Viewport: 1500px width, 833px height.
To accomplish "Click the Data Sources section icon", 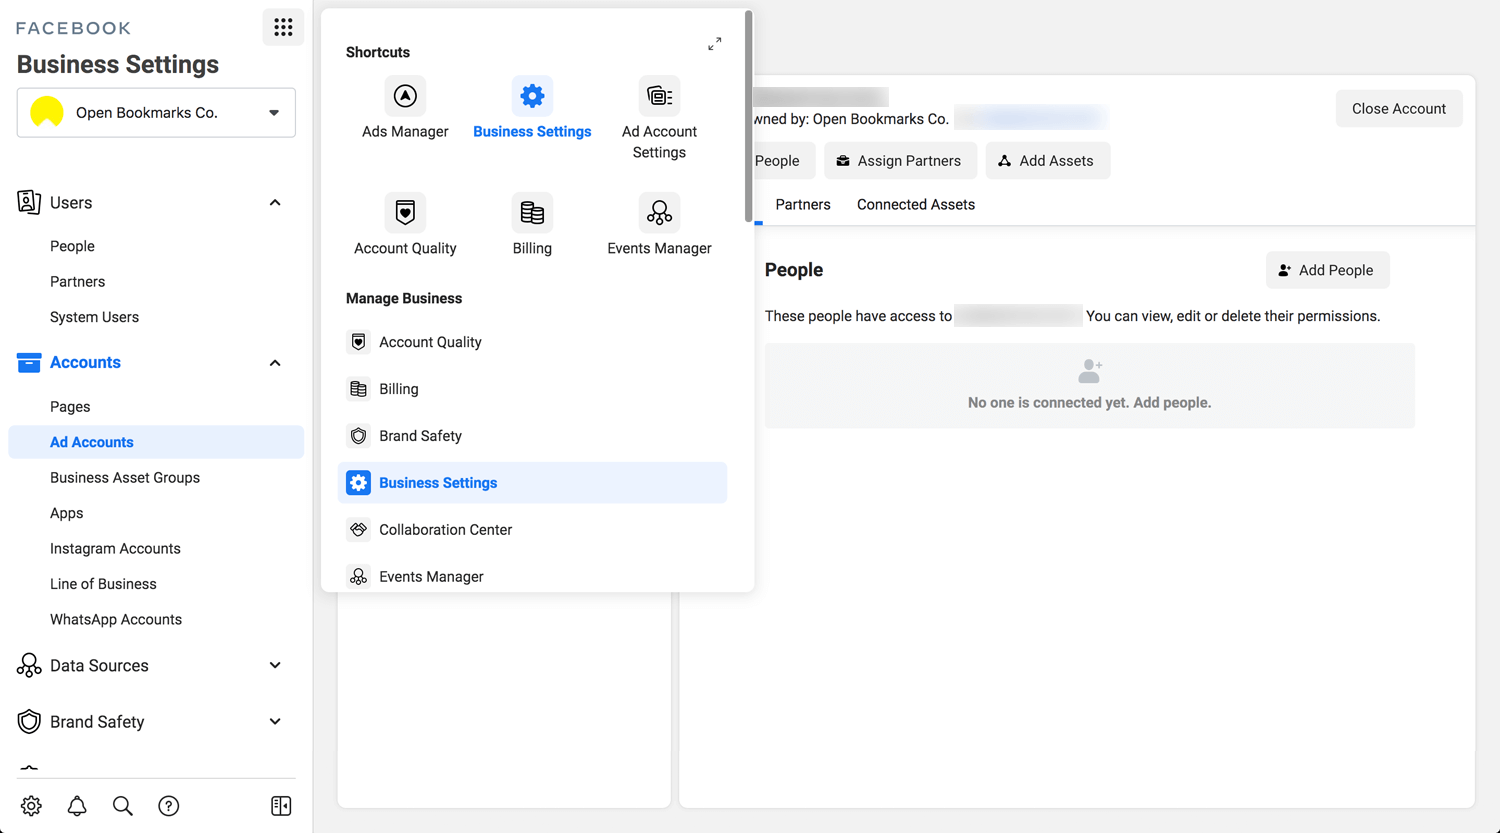I will point(29,666).
